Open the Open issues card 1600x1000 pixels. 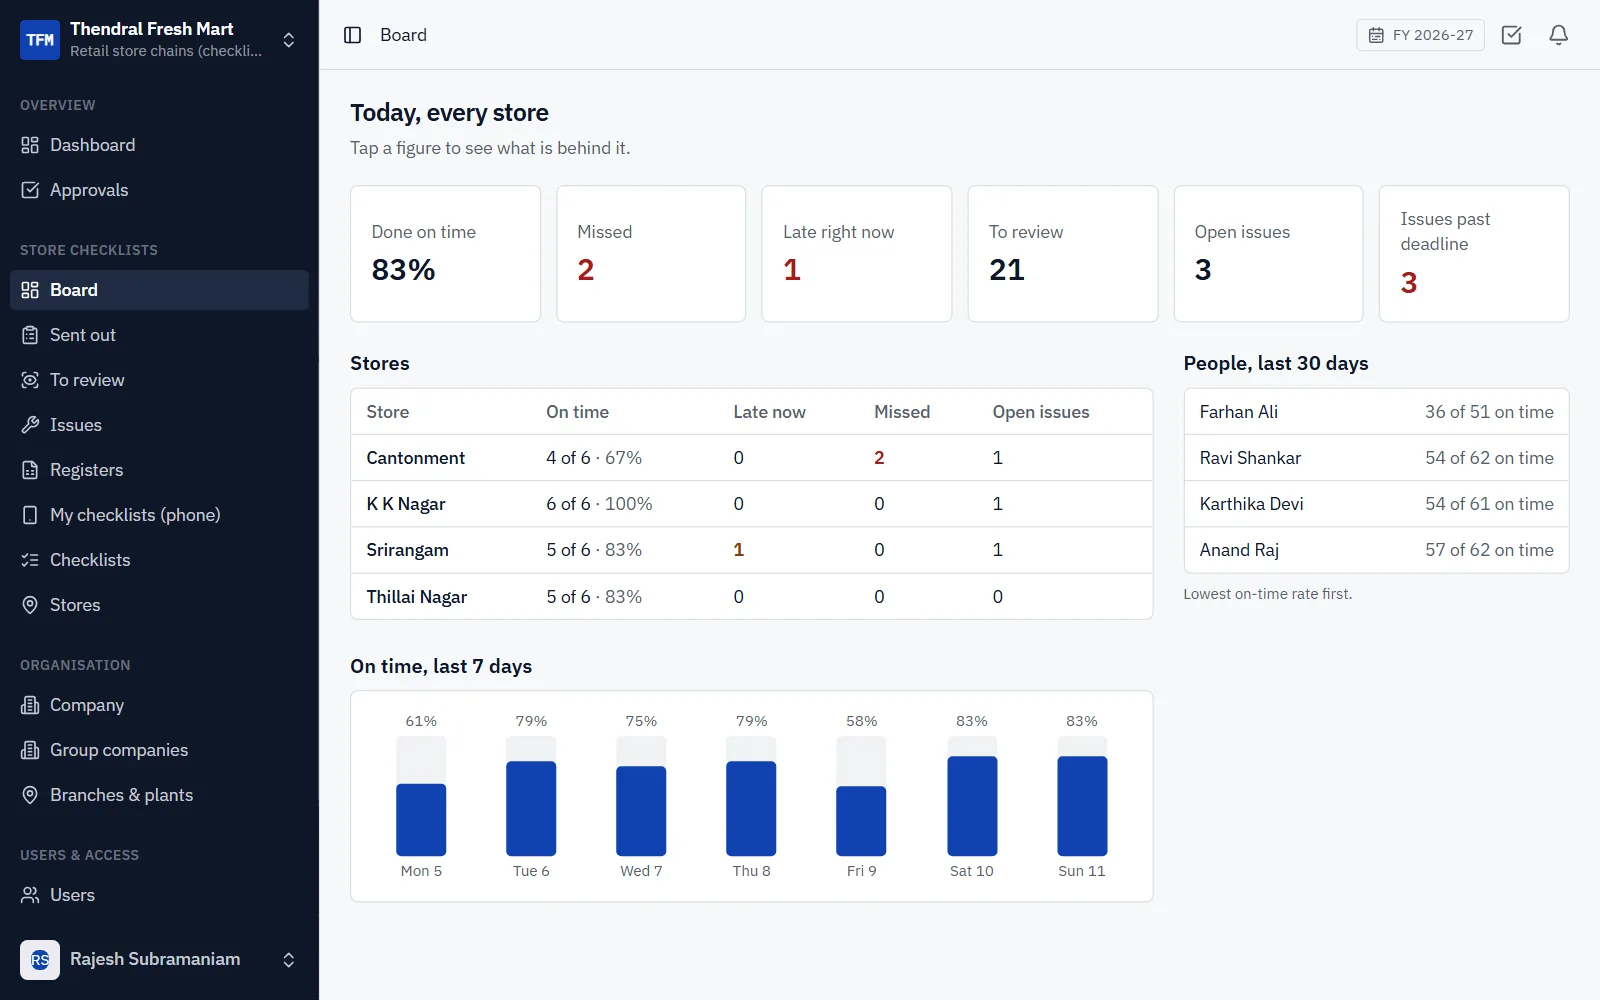pos(1268,254)
